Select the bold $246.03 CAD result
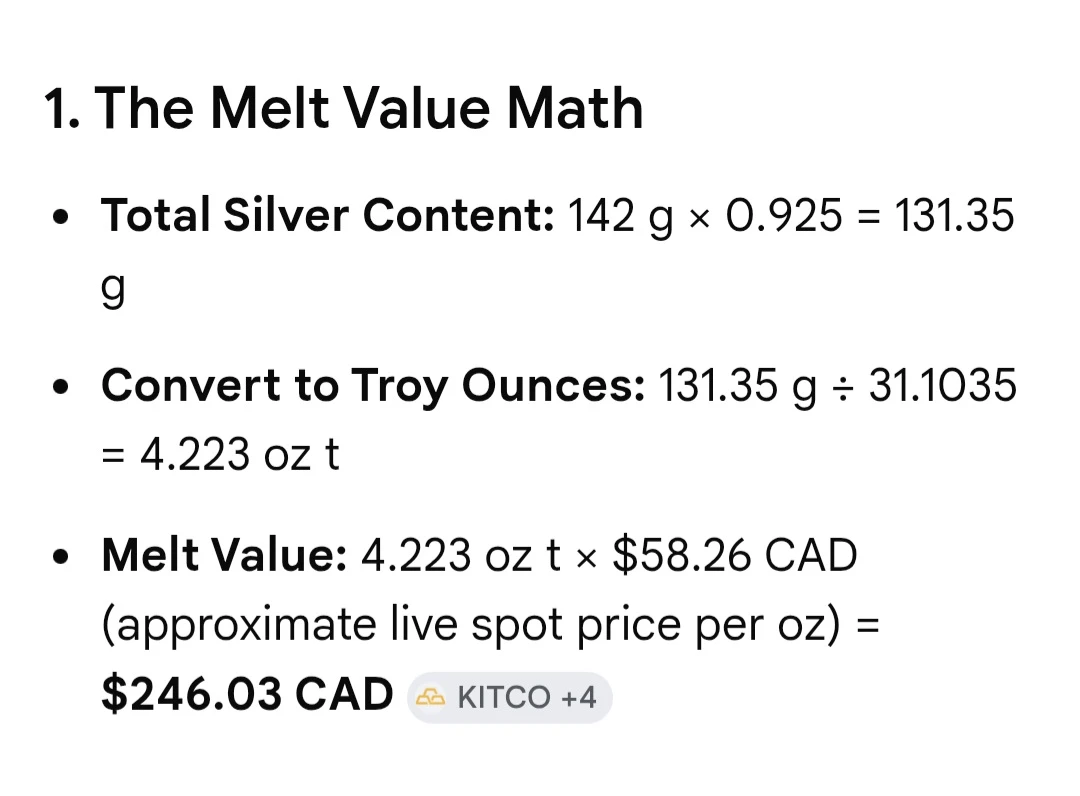This screenshot has height=796, width=1080. click(x=247, y=694)
